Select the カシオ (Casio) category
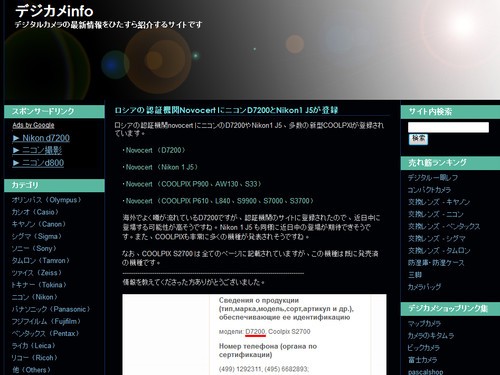Screen dimensions: 500x375 (x=35, y=212)
